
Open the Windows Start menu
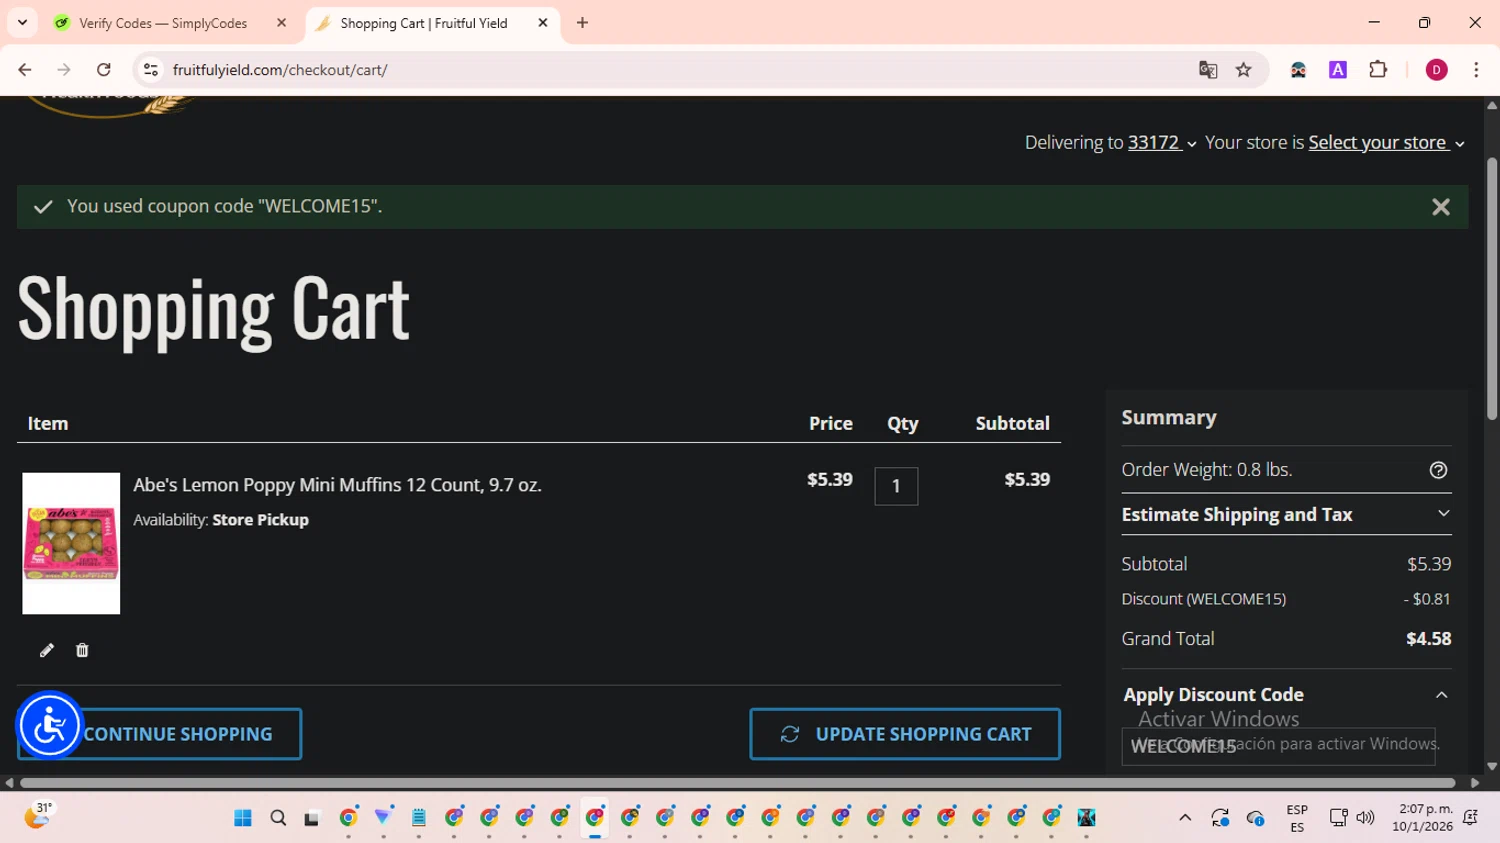click(243, 818)
